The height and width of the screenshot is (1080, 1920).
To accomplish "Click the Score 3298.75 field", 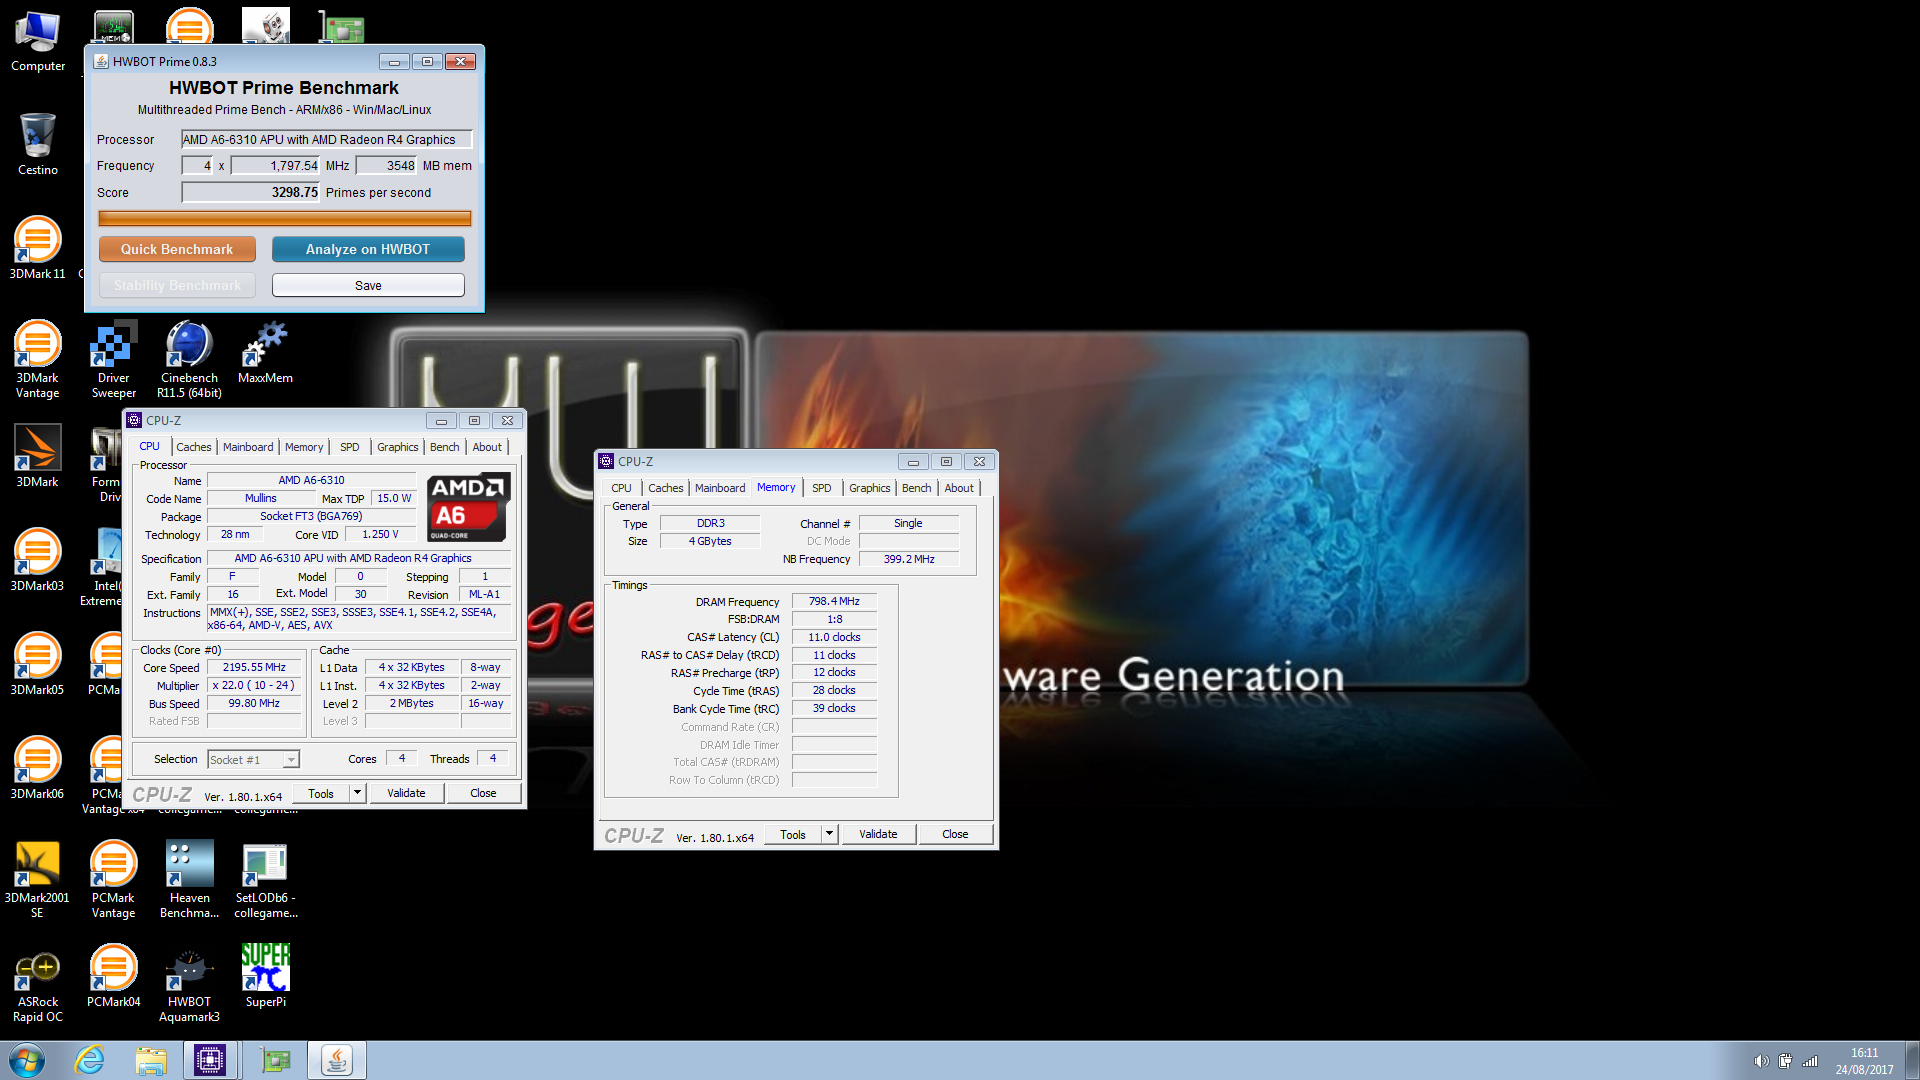I will click(251, 192).
